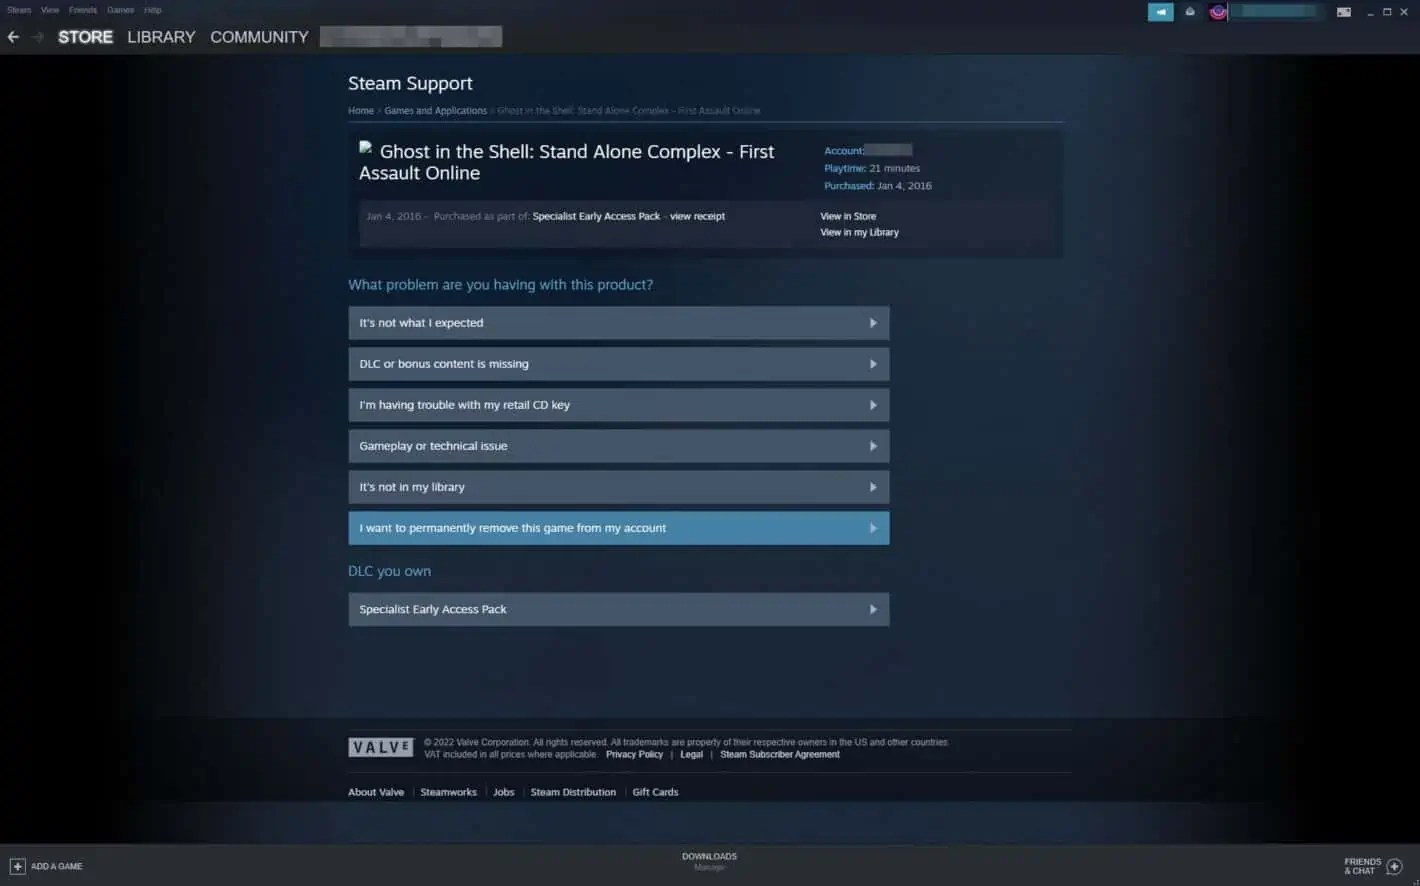Click the "ADD A GAME" label
The height and width of the screenshot is (886, 1420).
tap(57, 866)
